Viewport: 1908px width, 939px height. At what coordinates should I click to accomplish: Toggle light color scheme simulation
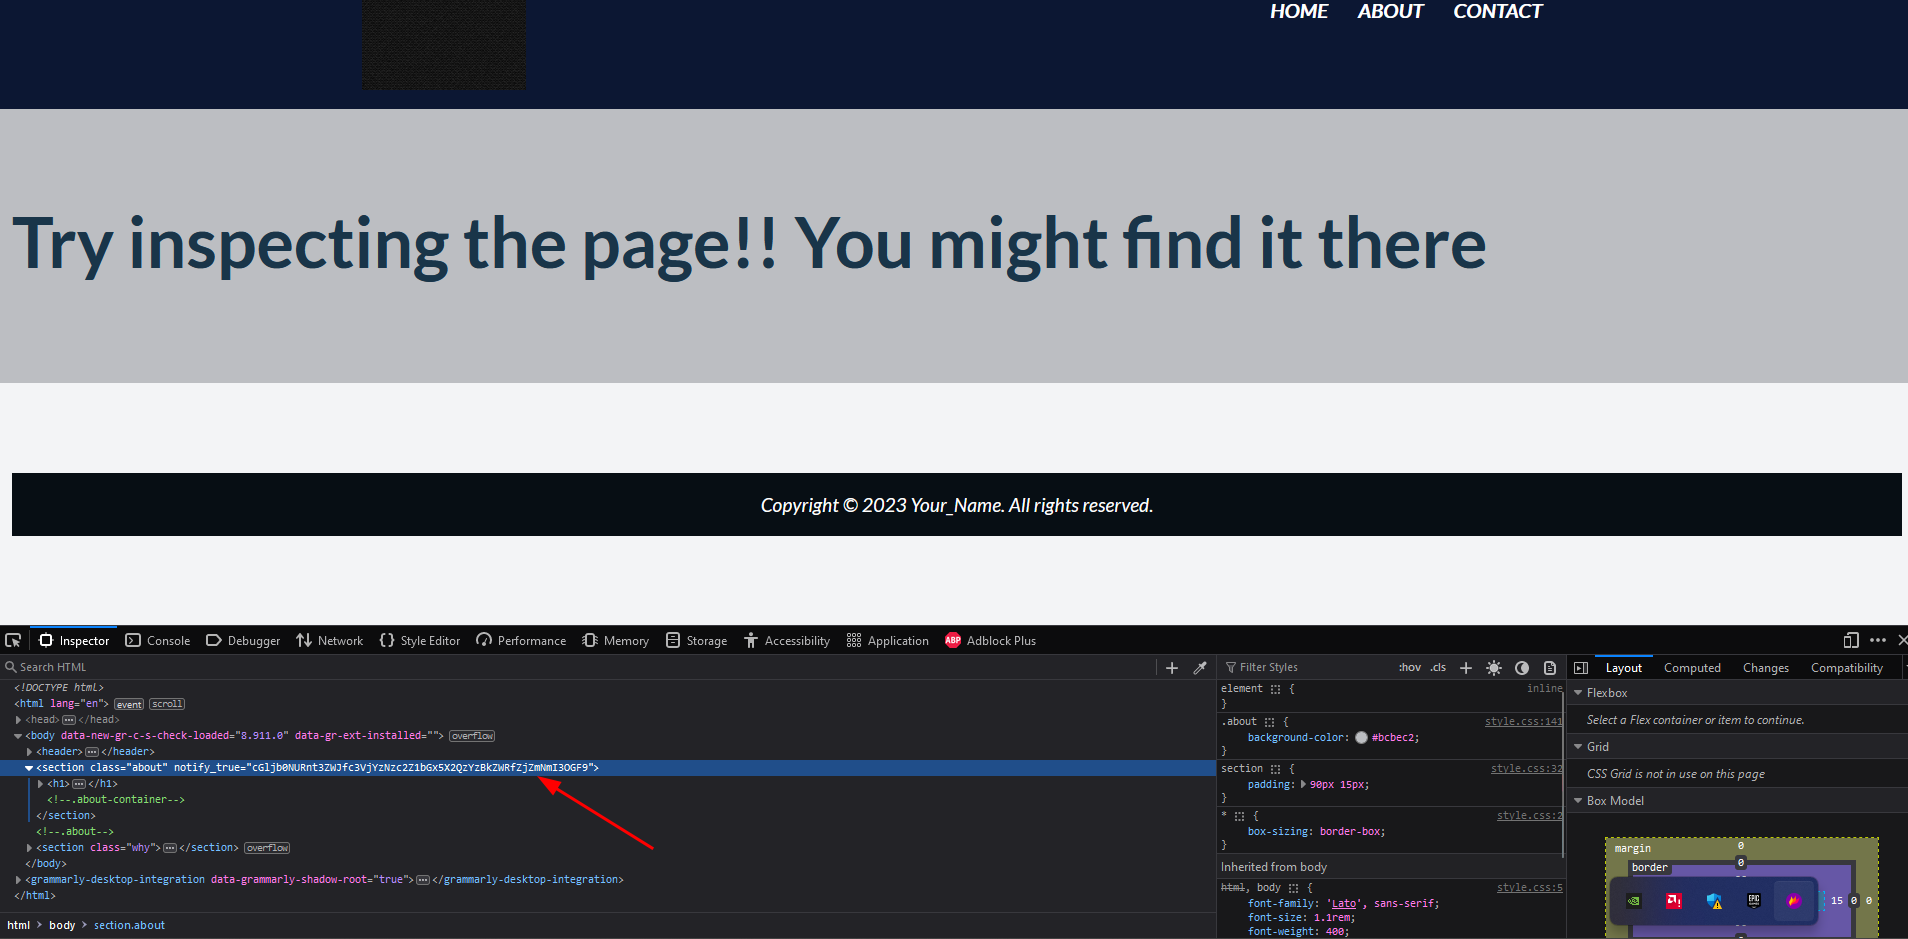pyautogui.click(x=1494, y=668)
